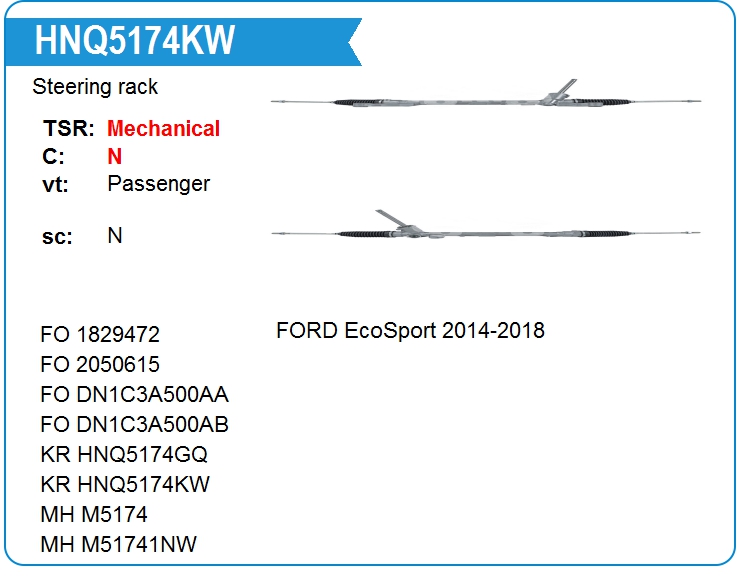740x576 pixels.
Task: Open reference FO DN1C3A500AA
Action: [135, 395]
